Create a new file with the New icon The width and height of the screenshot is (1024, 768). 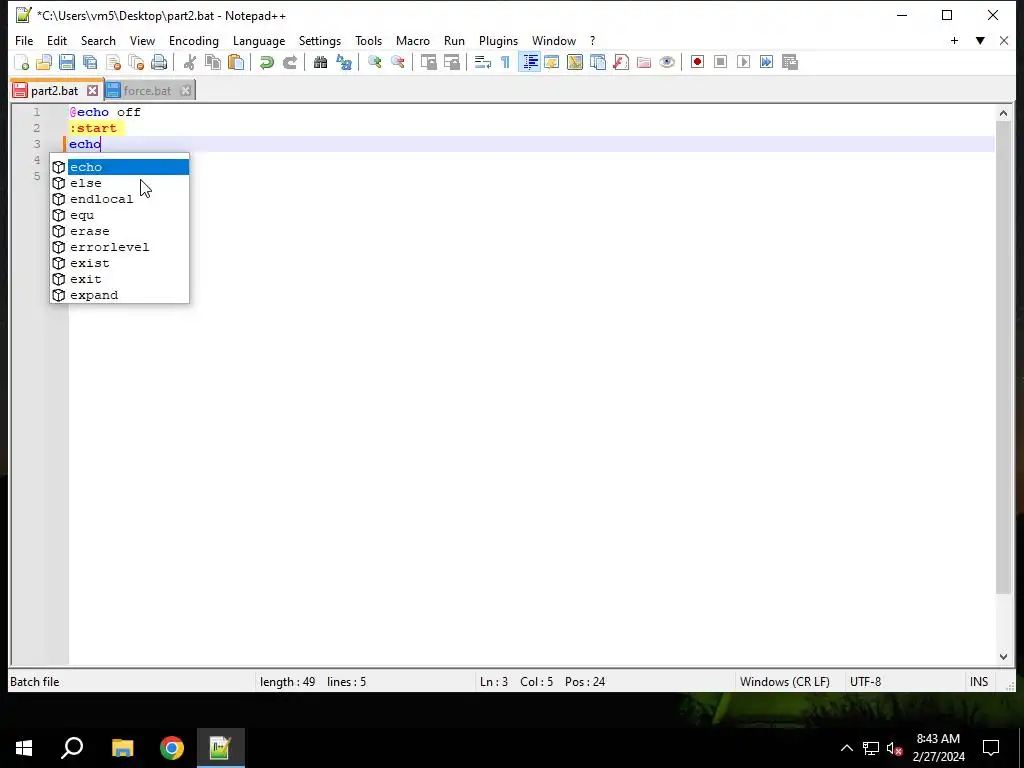point(22,62)
